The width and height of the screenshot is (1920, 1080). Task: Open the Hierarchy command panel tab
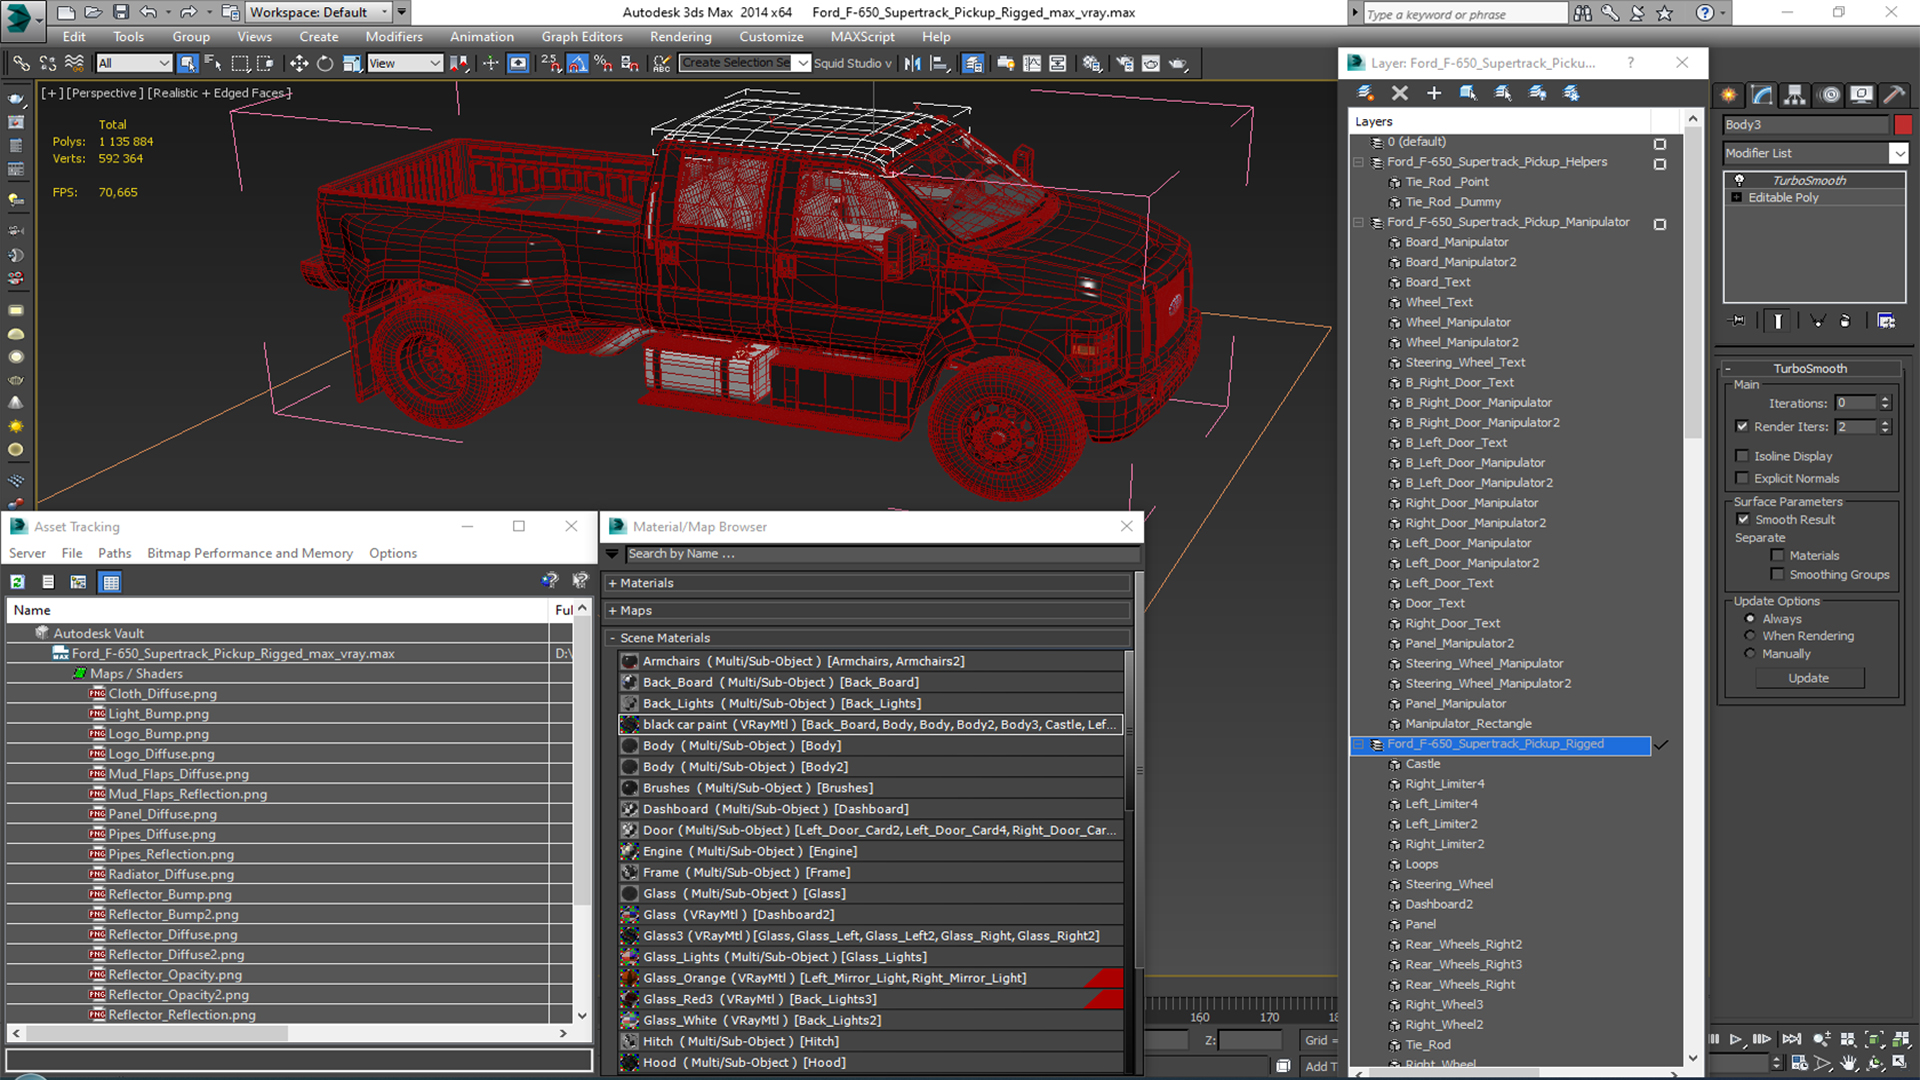1795,95
